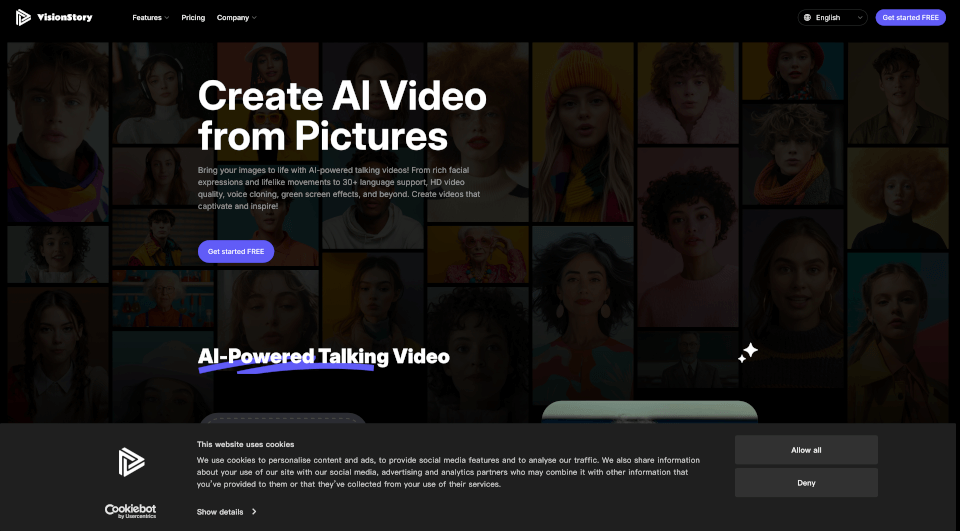Click Get started FREE in the top bar

[x=910, y=17]
